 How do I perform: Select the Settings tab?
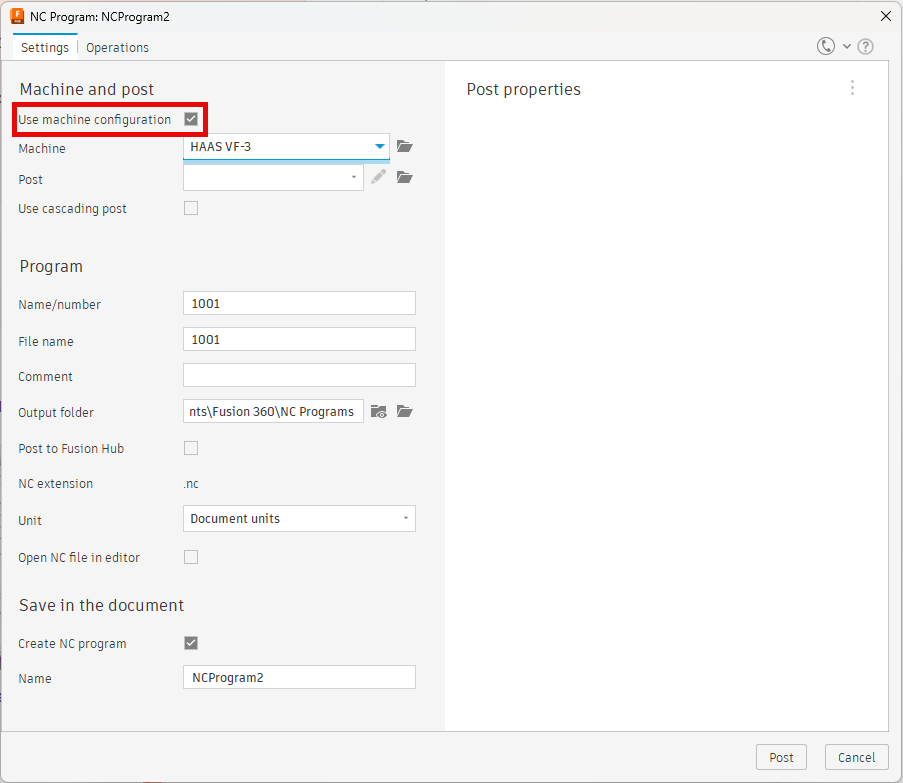(x=45, y=48)
